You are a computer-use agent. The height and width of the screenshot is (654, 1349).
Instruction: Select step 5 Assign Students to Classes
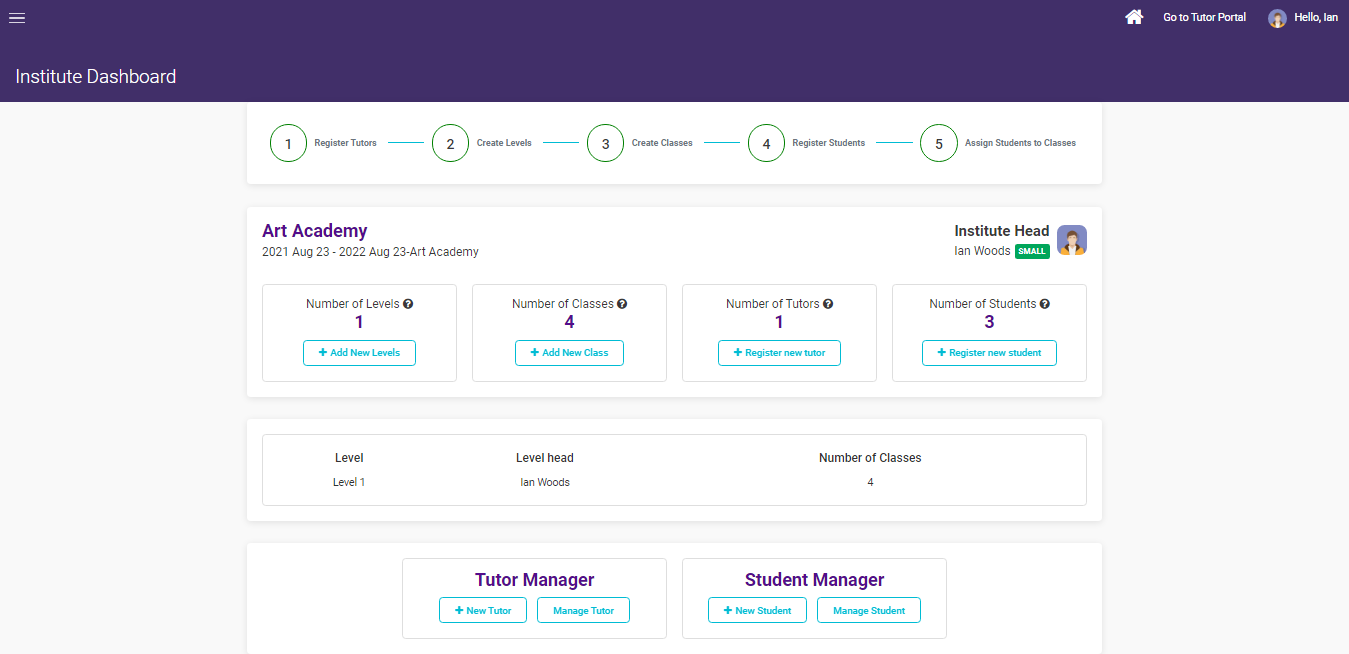(x=938, y=142)
